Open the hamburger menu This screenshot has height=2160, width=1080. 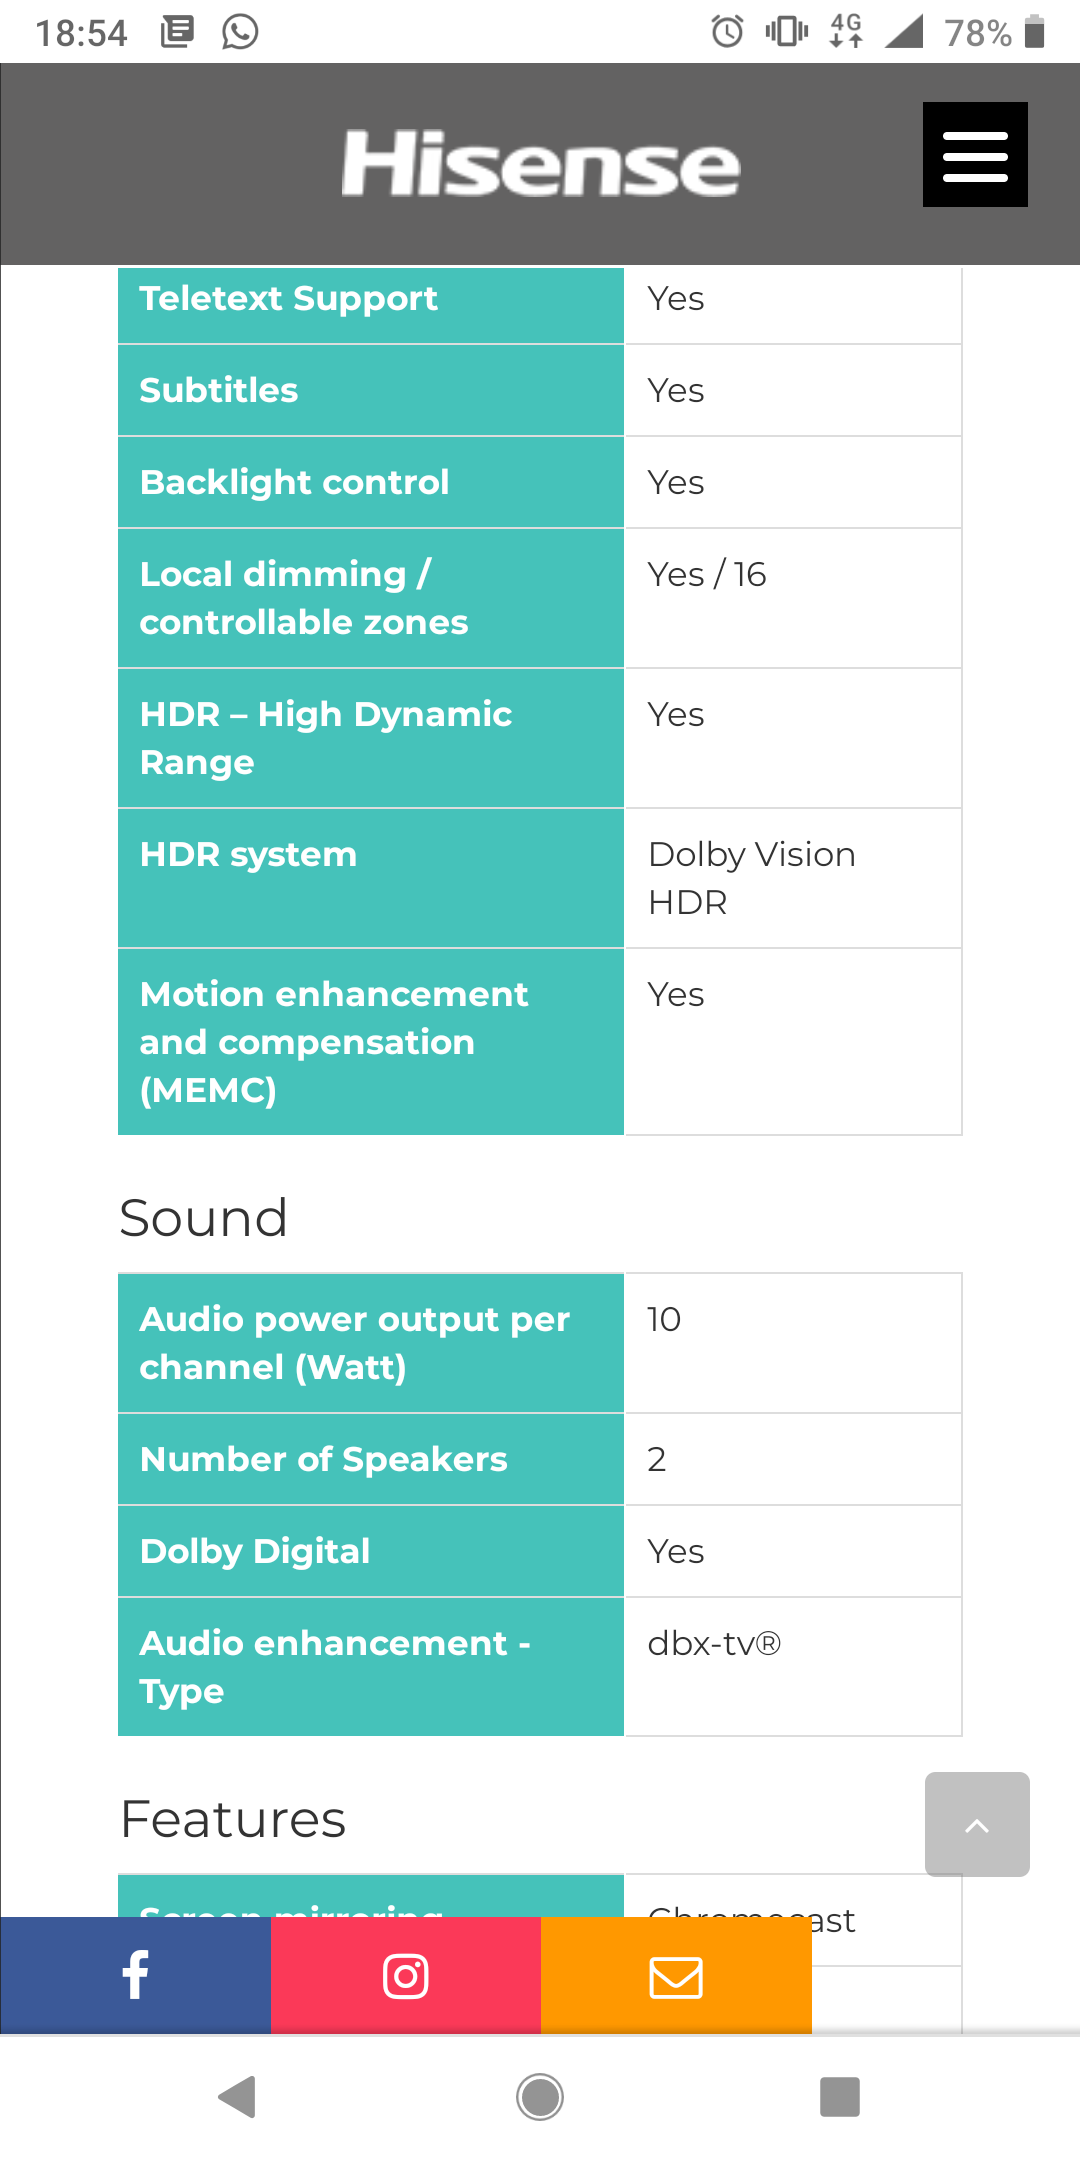pos(975,155)
